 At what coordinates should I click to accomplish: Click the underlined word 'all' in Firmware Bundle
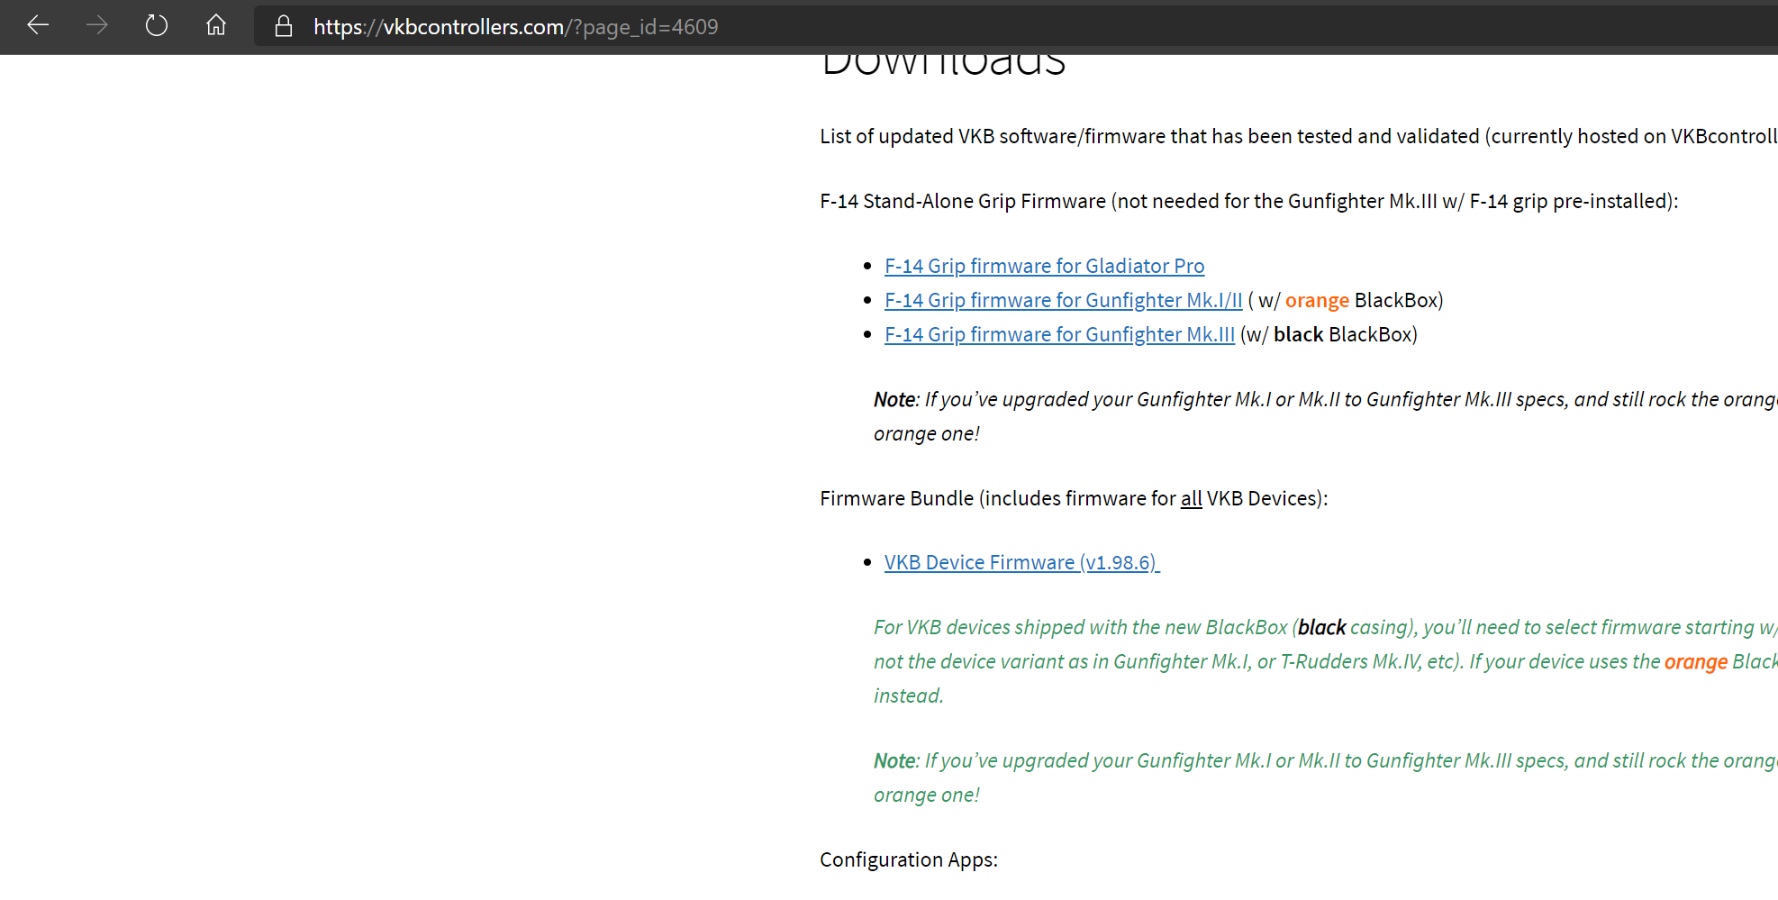tap(1190, 498)
